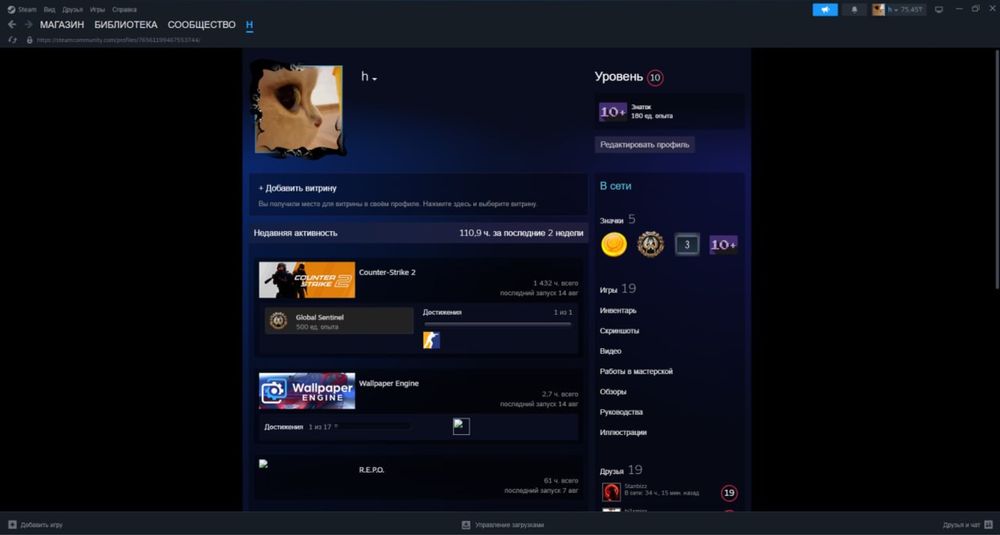Click the Wallpaper Engine banner
This screenshot has height=535, width=1000.
point(307,391)
